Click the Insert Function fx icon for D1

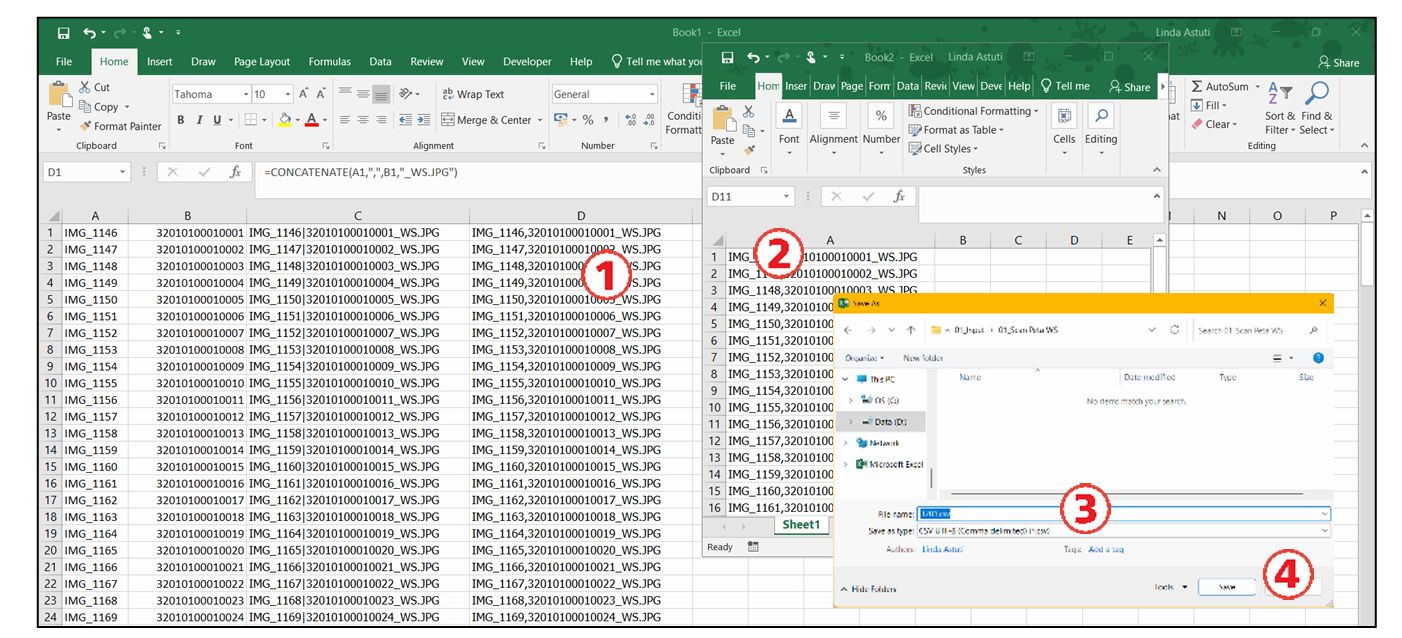pos(235,172)
